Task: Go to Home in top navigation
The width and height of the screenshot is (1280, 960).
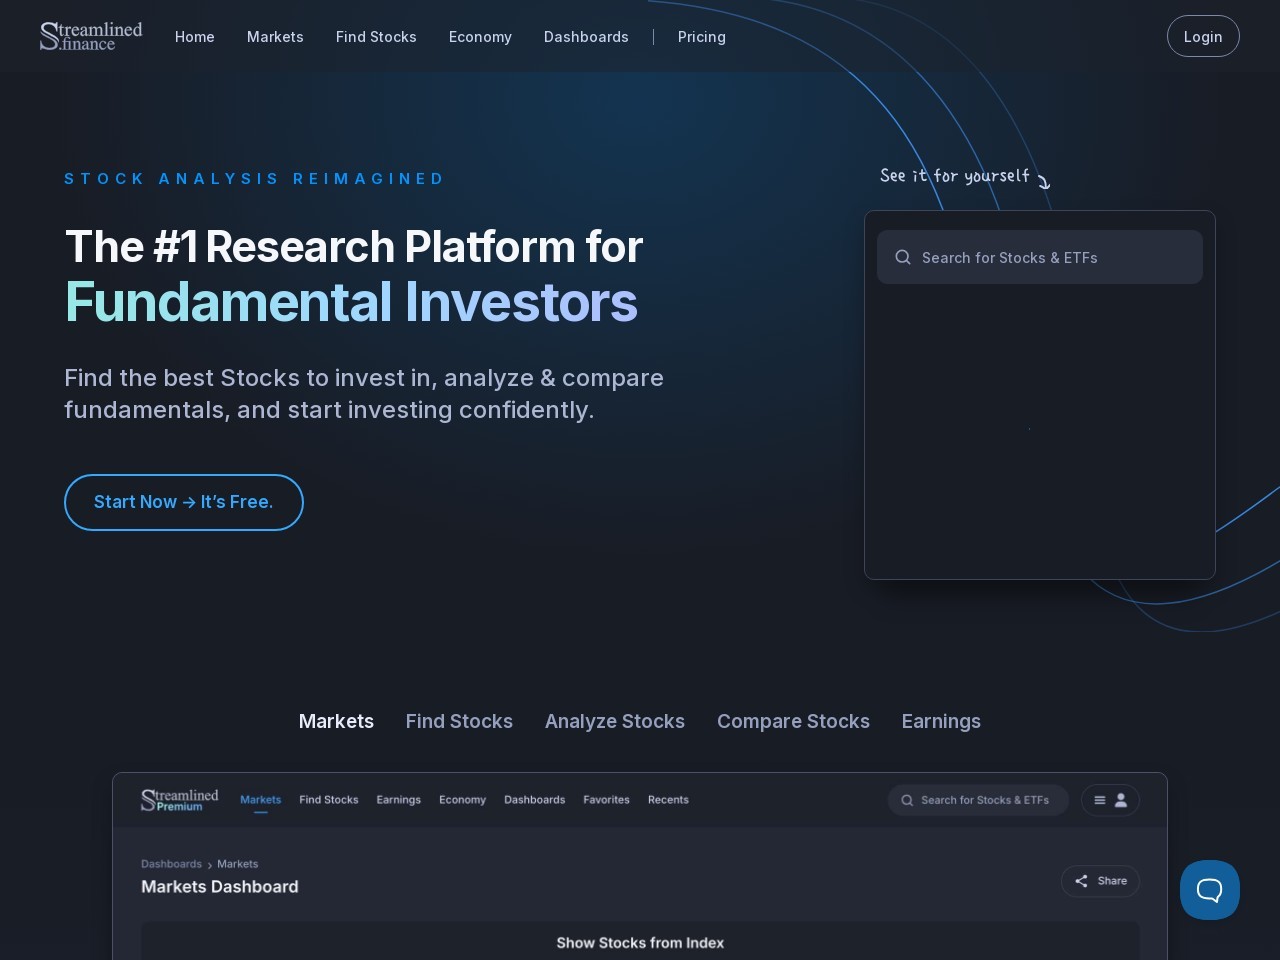Action: point(195,37)
